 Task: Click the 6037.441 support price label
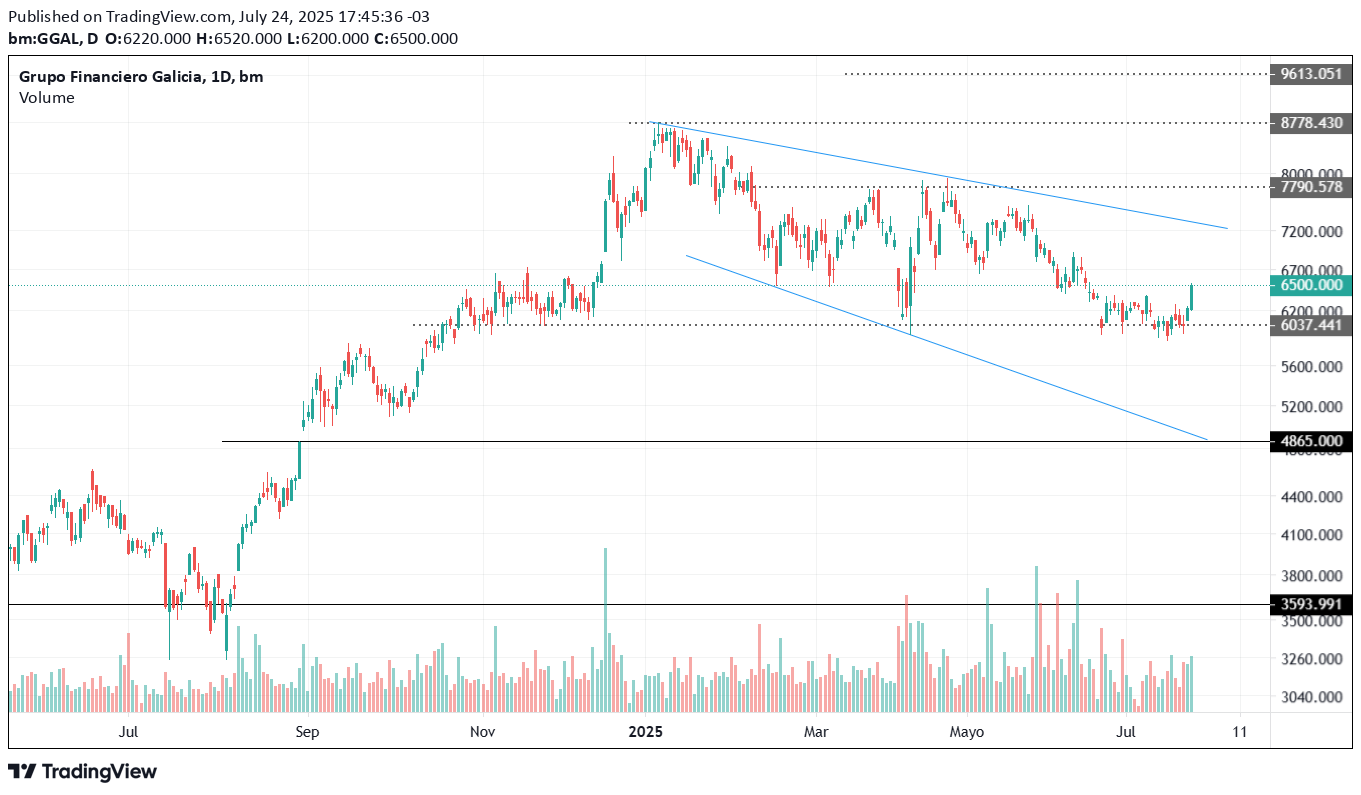(1311, 325)
